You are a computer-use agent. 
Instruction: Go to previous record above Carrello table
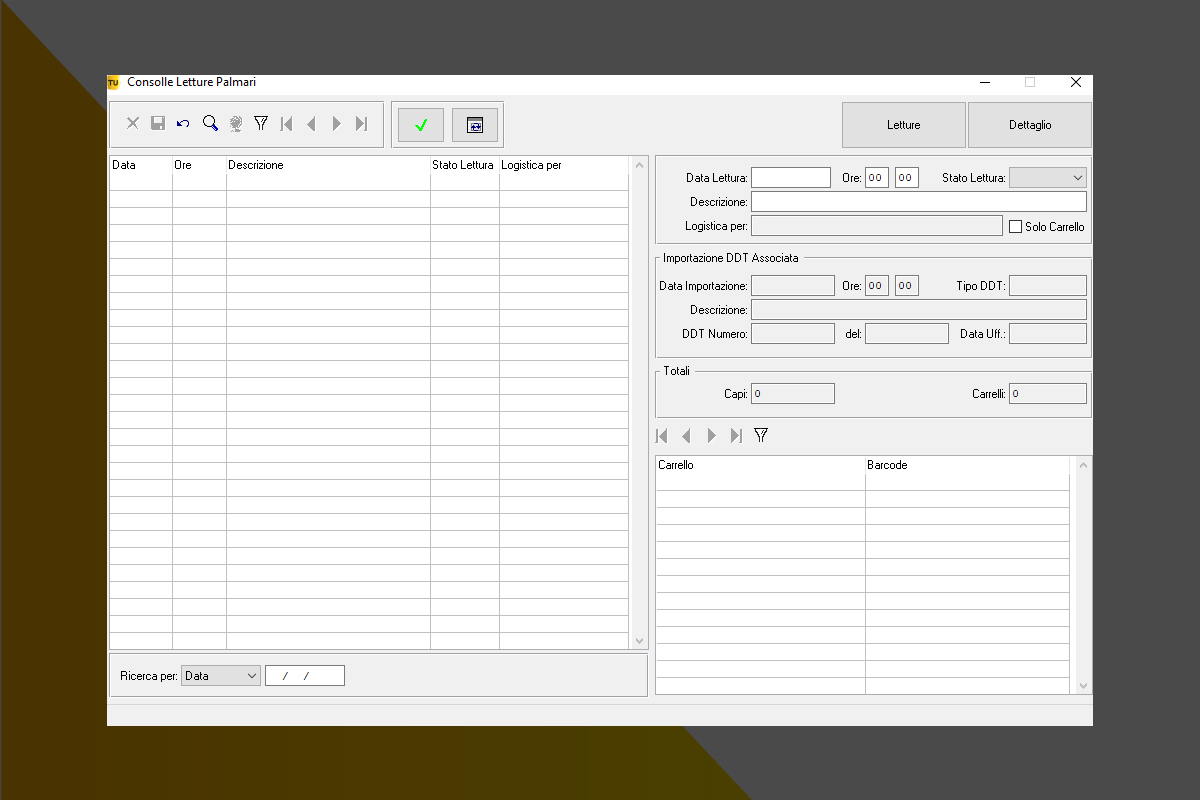click(x=686, y=436)
